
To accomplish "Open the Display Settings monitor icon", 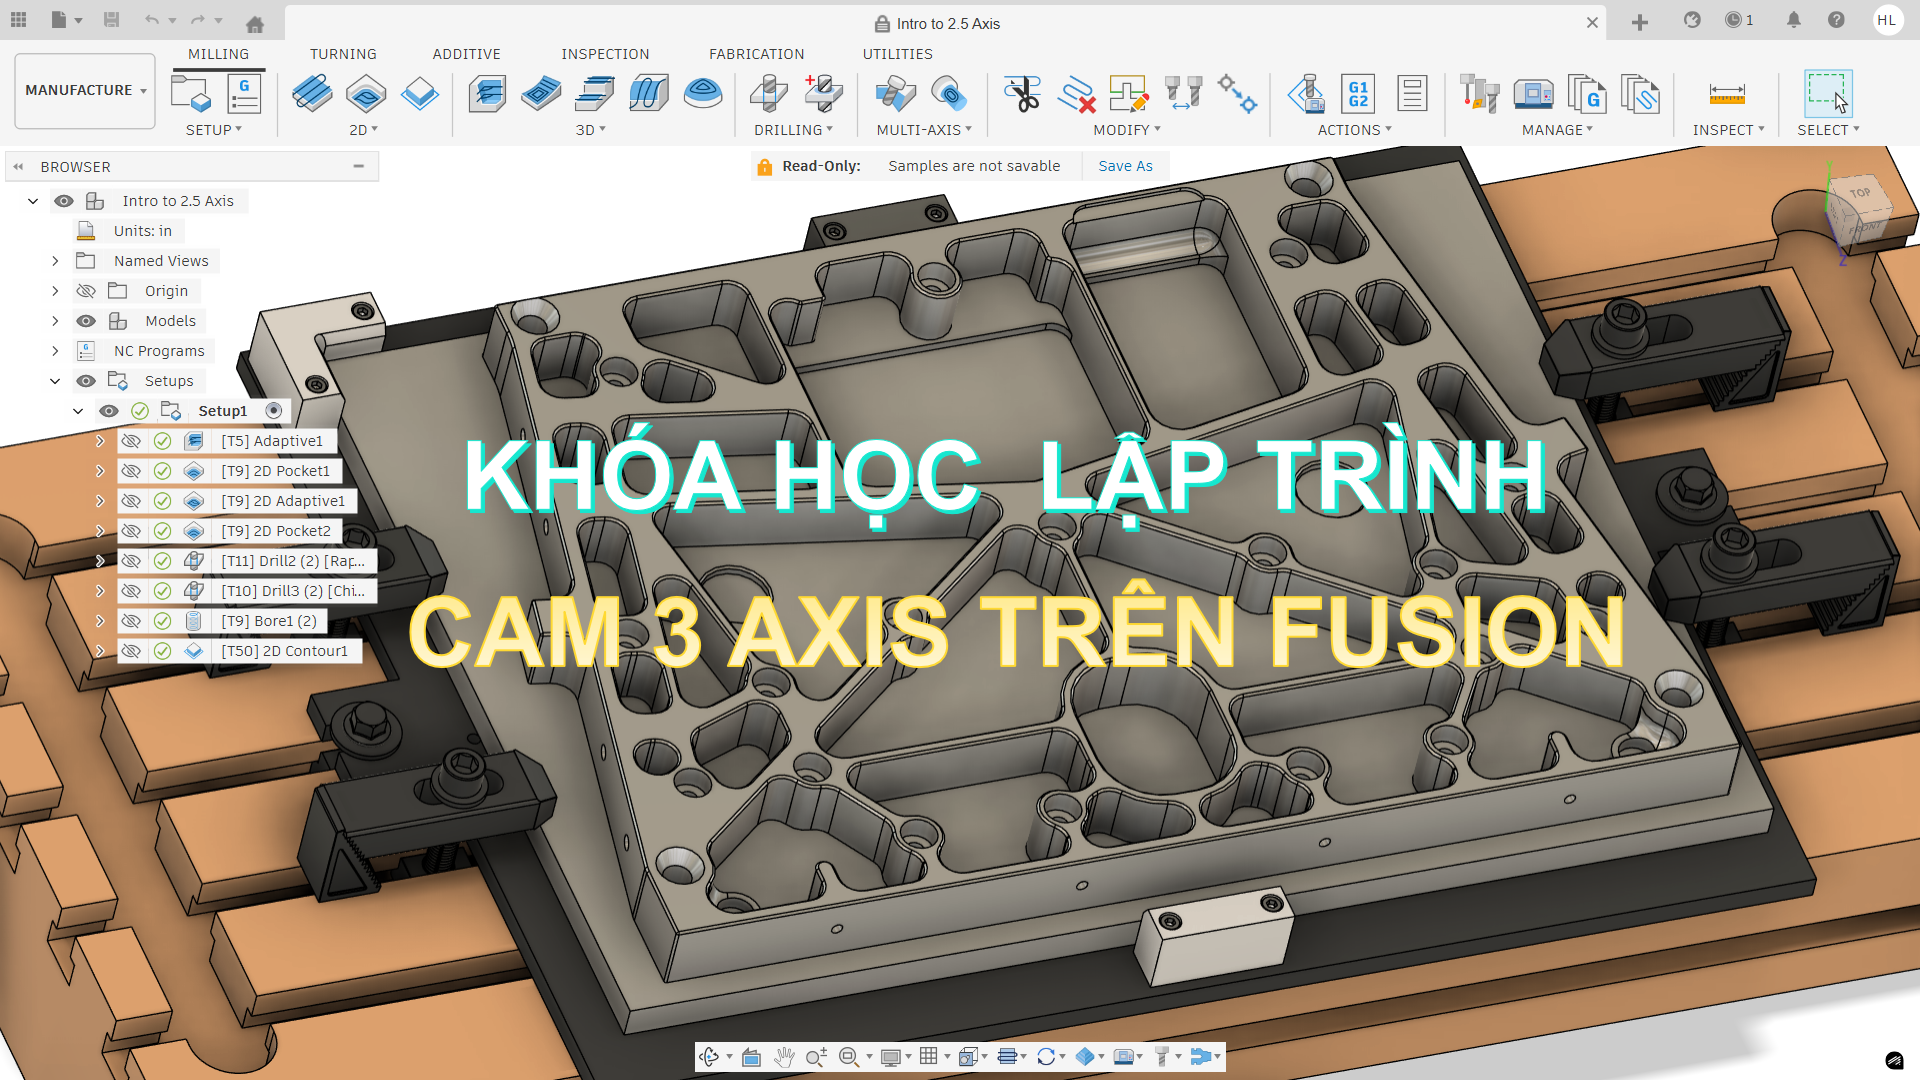I will pyautogui.click(x=890, y=1057).
